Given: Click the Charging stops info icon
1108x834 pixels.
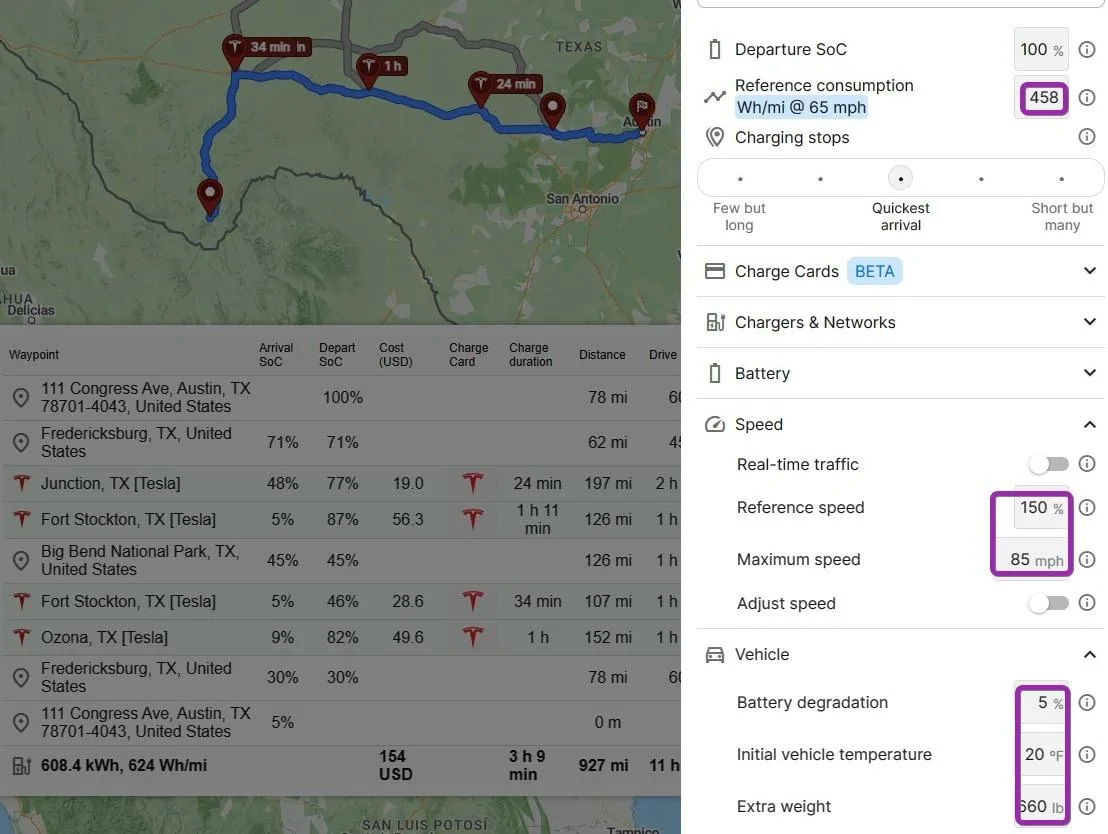Looking at the screenshot, I should [x=1087, y=136].
